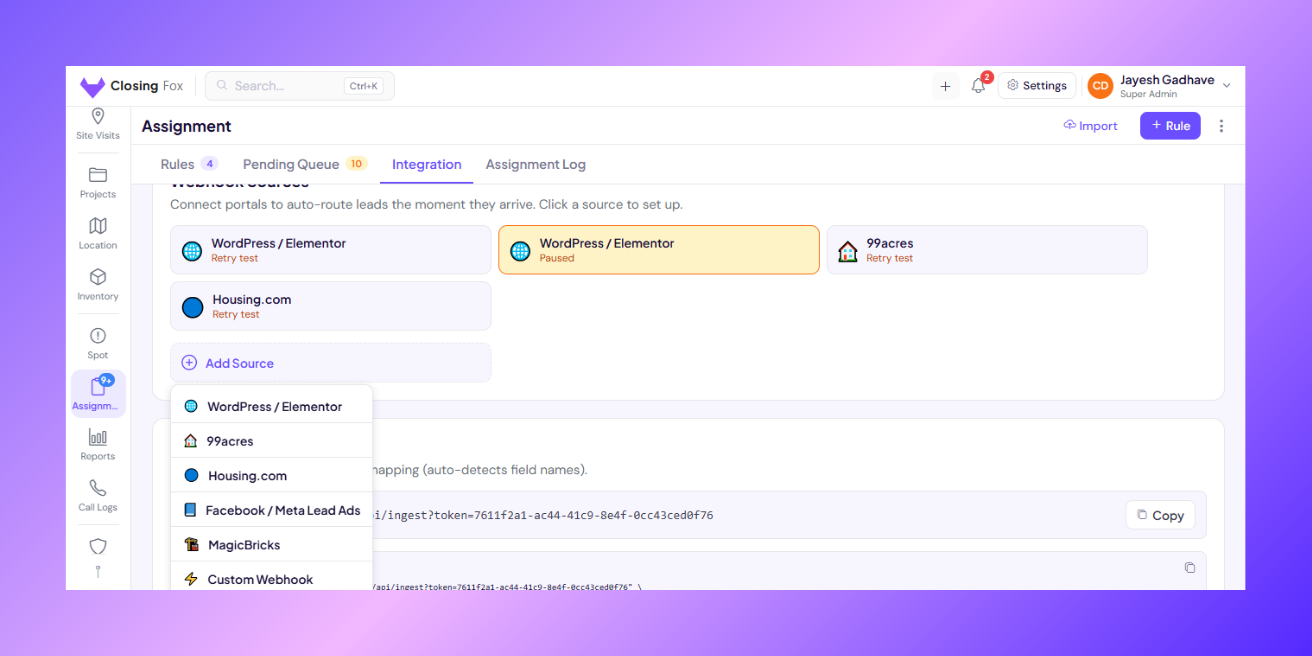Click the paused WordPress / Elementor source
Viewport: 1312px width, 656px height.
tap(659, 249)
